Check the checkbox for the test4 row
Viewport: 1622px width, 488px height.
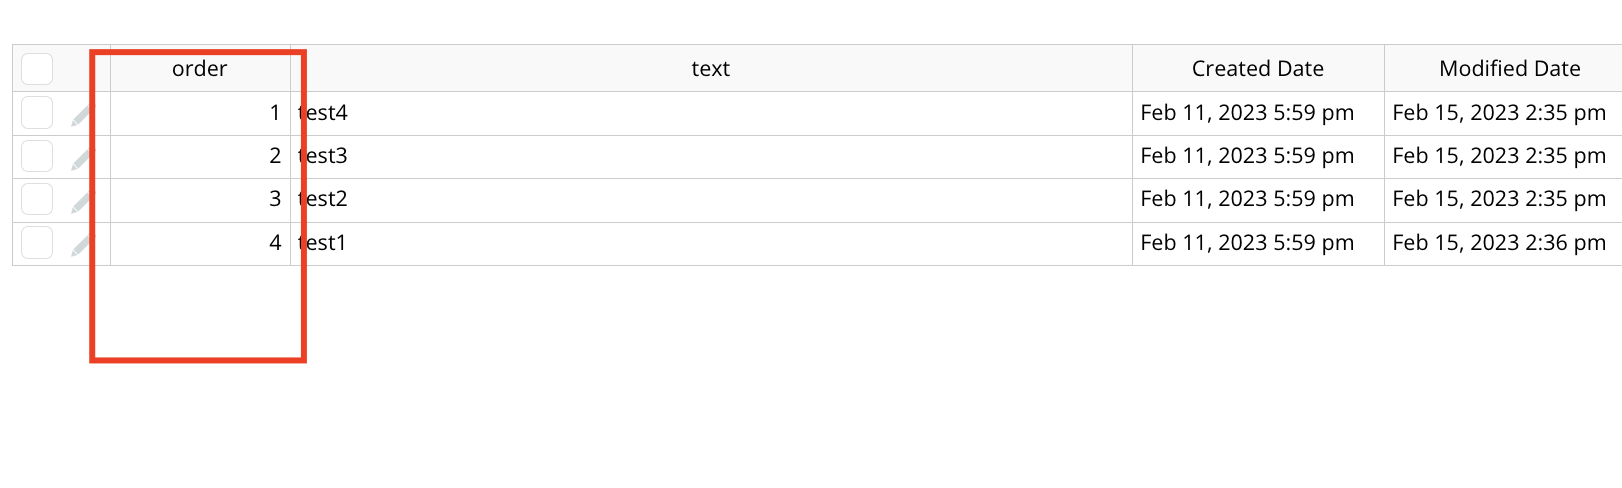coord(37,113)
